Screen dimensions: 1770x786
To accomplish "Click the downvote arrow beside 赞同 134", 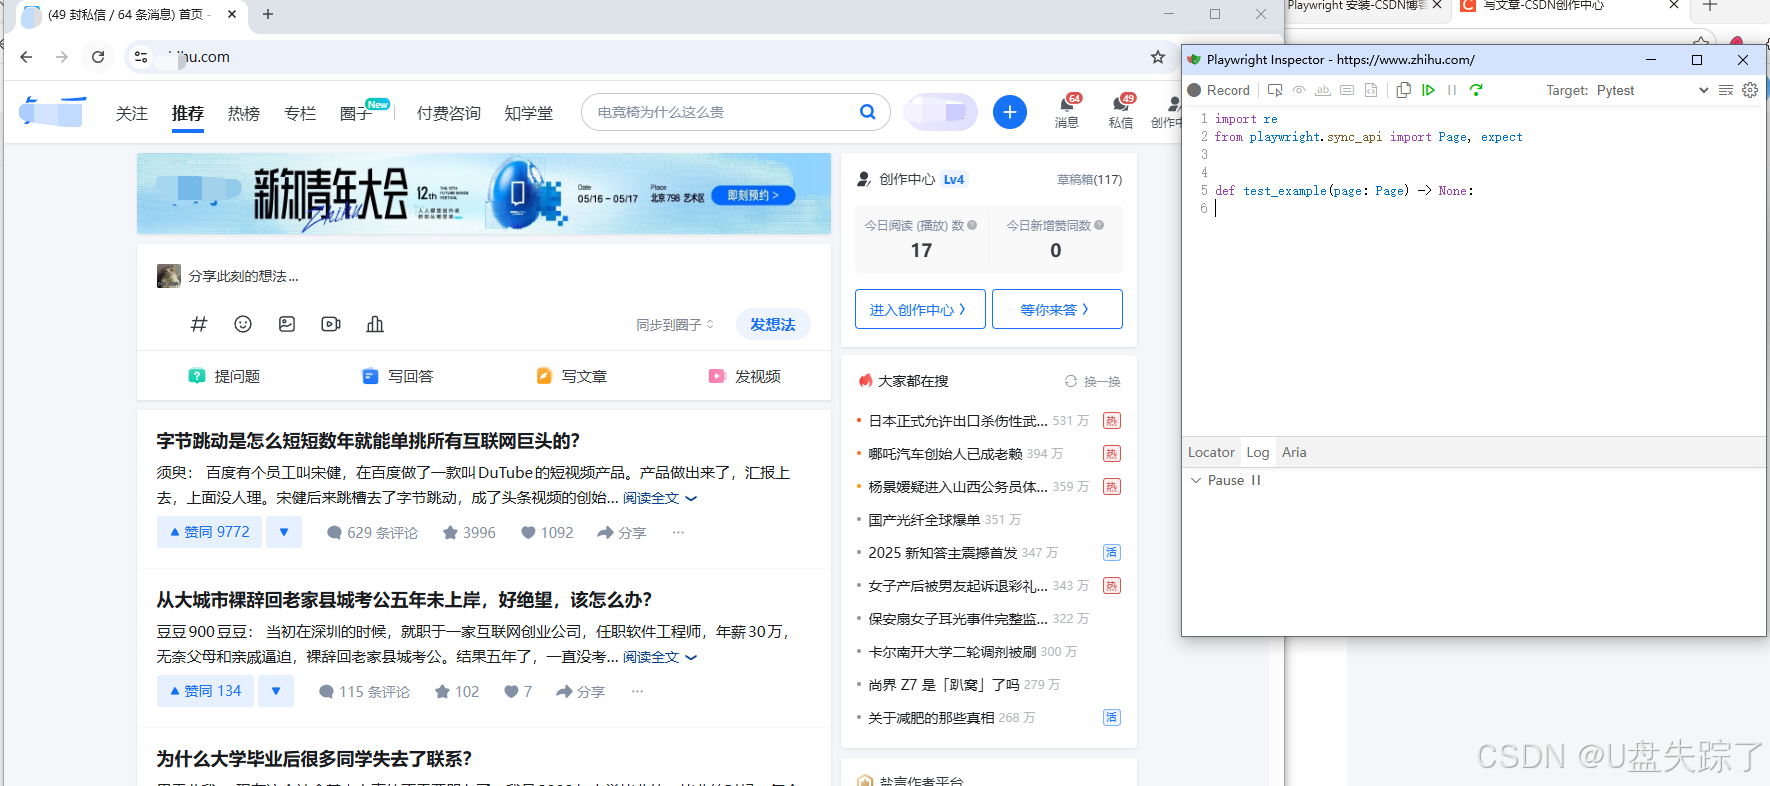I will (x=276, y=691).
